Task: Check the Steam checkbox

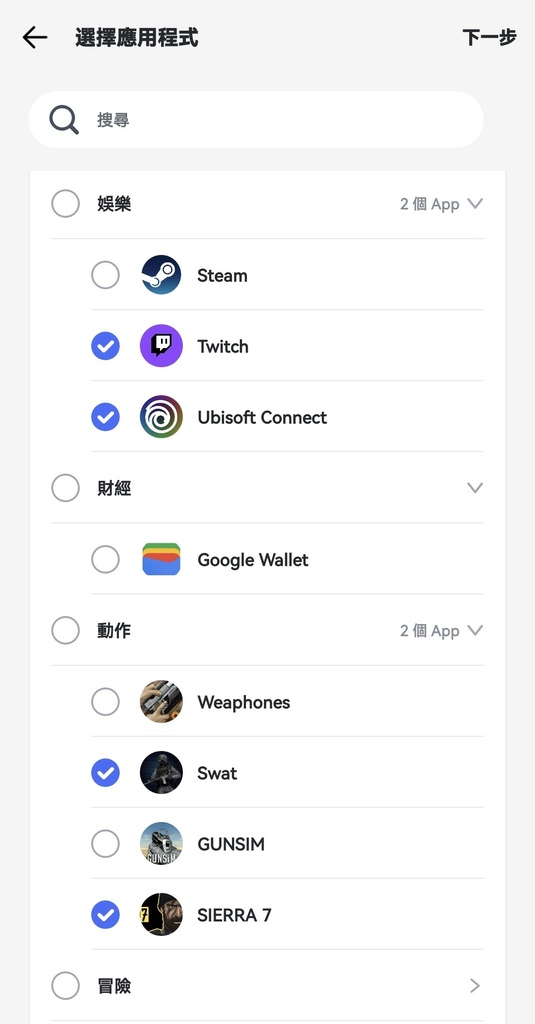Action: coord(105,275)
